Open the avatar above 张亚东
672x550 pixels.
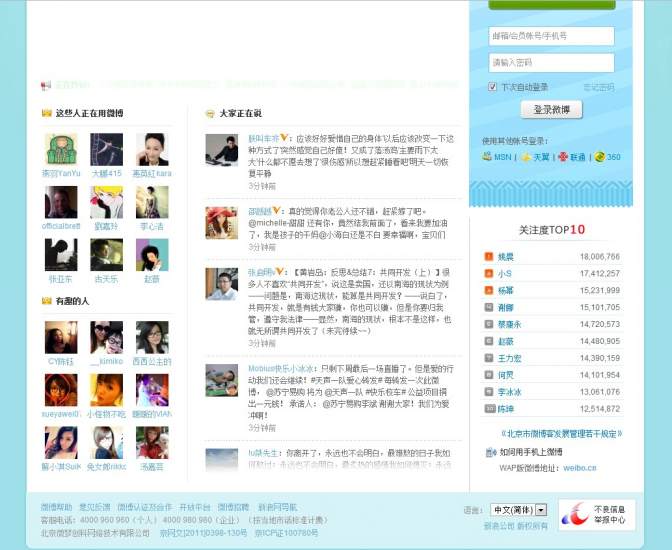[61, 255]
